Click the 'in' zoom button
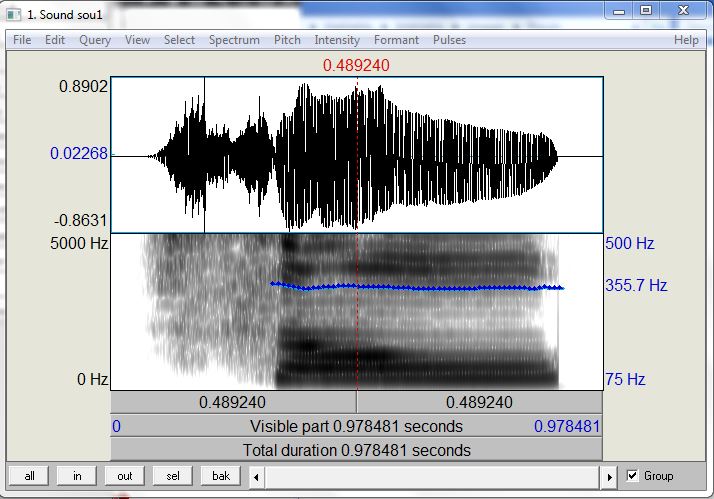 77,476
